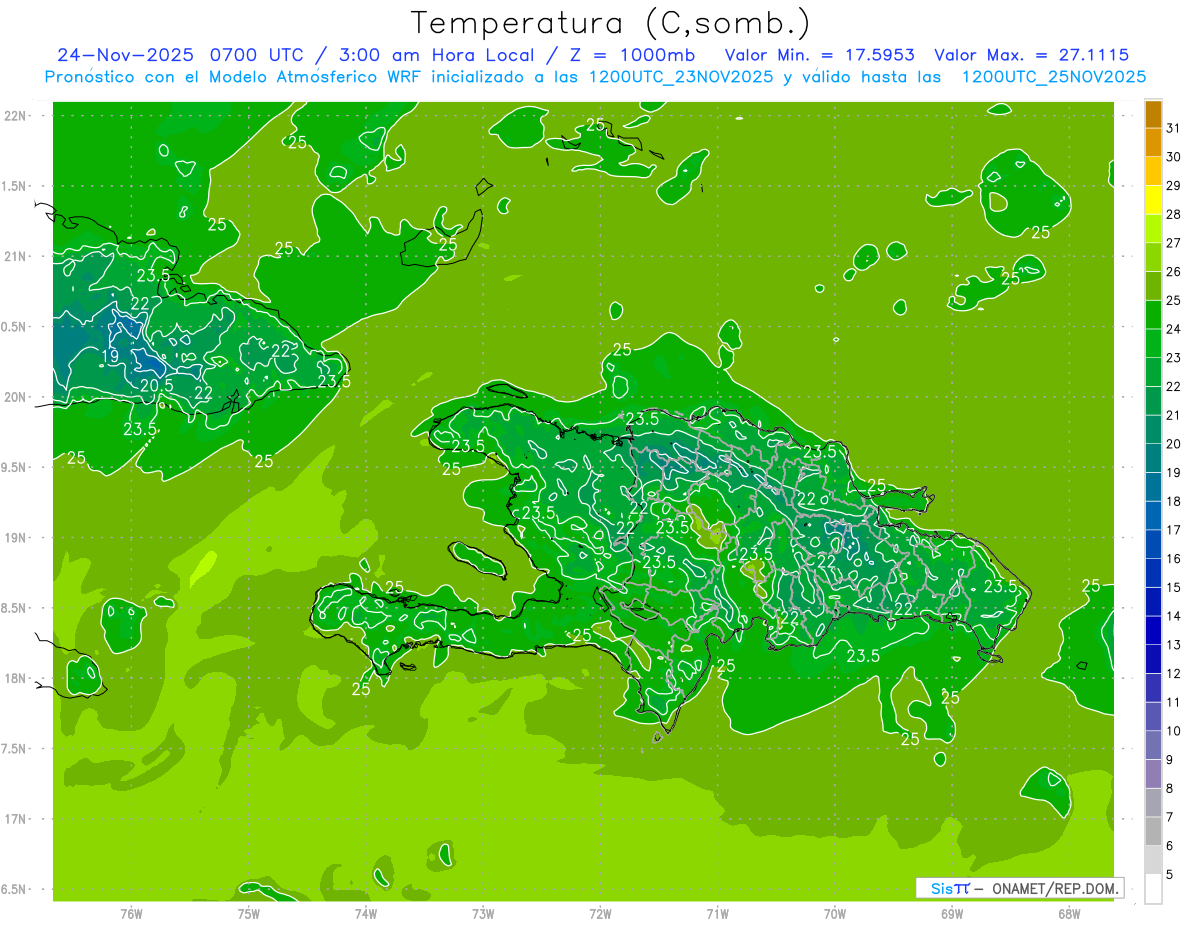This screenshot has width=1200, height=927.
Task: Pick the purple legend swatch between 8 and 9
Action: [1153, 774]
